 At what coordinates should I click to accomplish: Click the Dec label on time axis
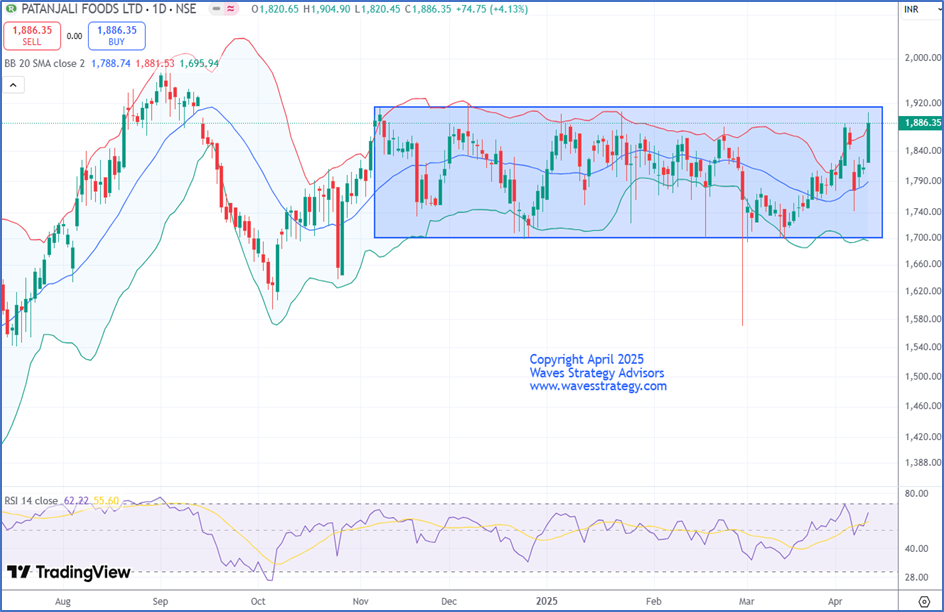point(449,601)
